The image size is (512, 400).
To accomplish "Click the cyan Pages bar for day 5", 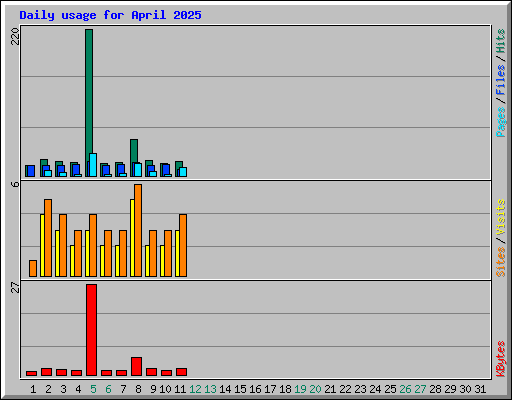I will click(x=93, y=165).
